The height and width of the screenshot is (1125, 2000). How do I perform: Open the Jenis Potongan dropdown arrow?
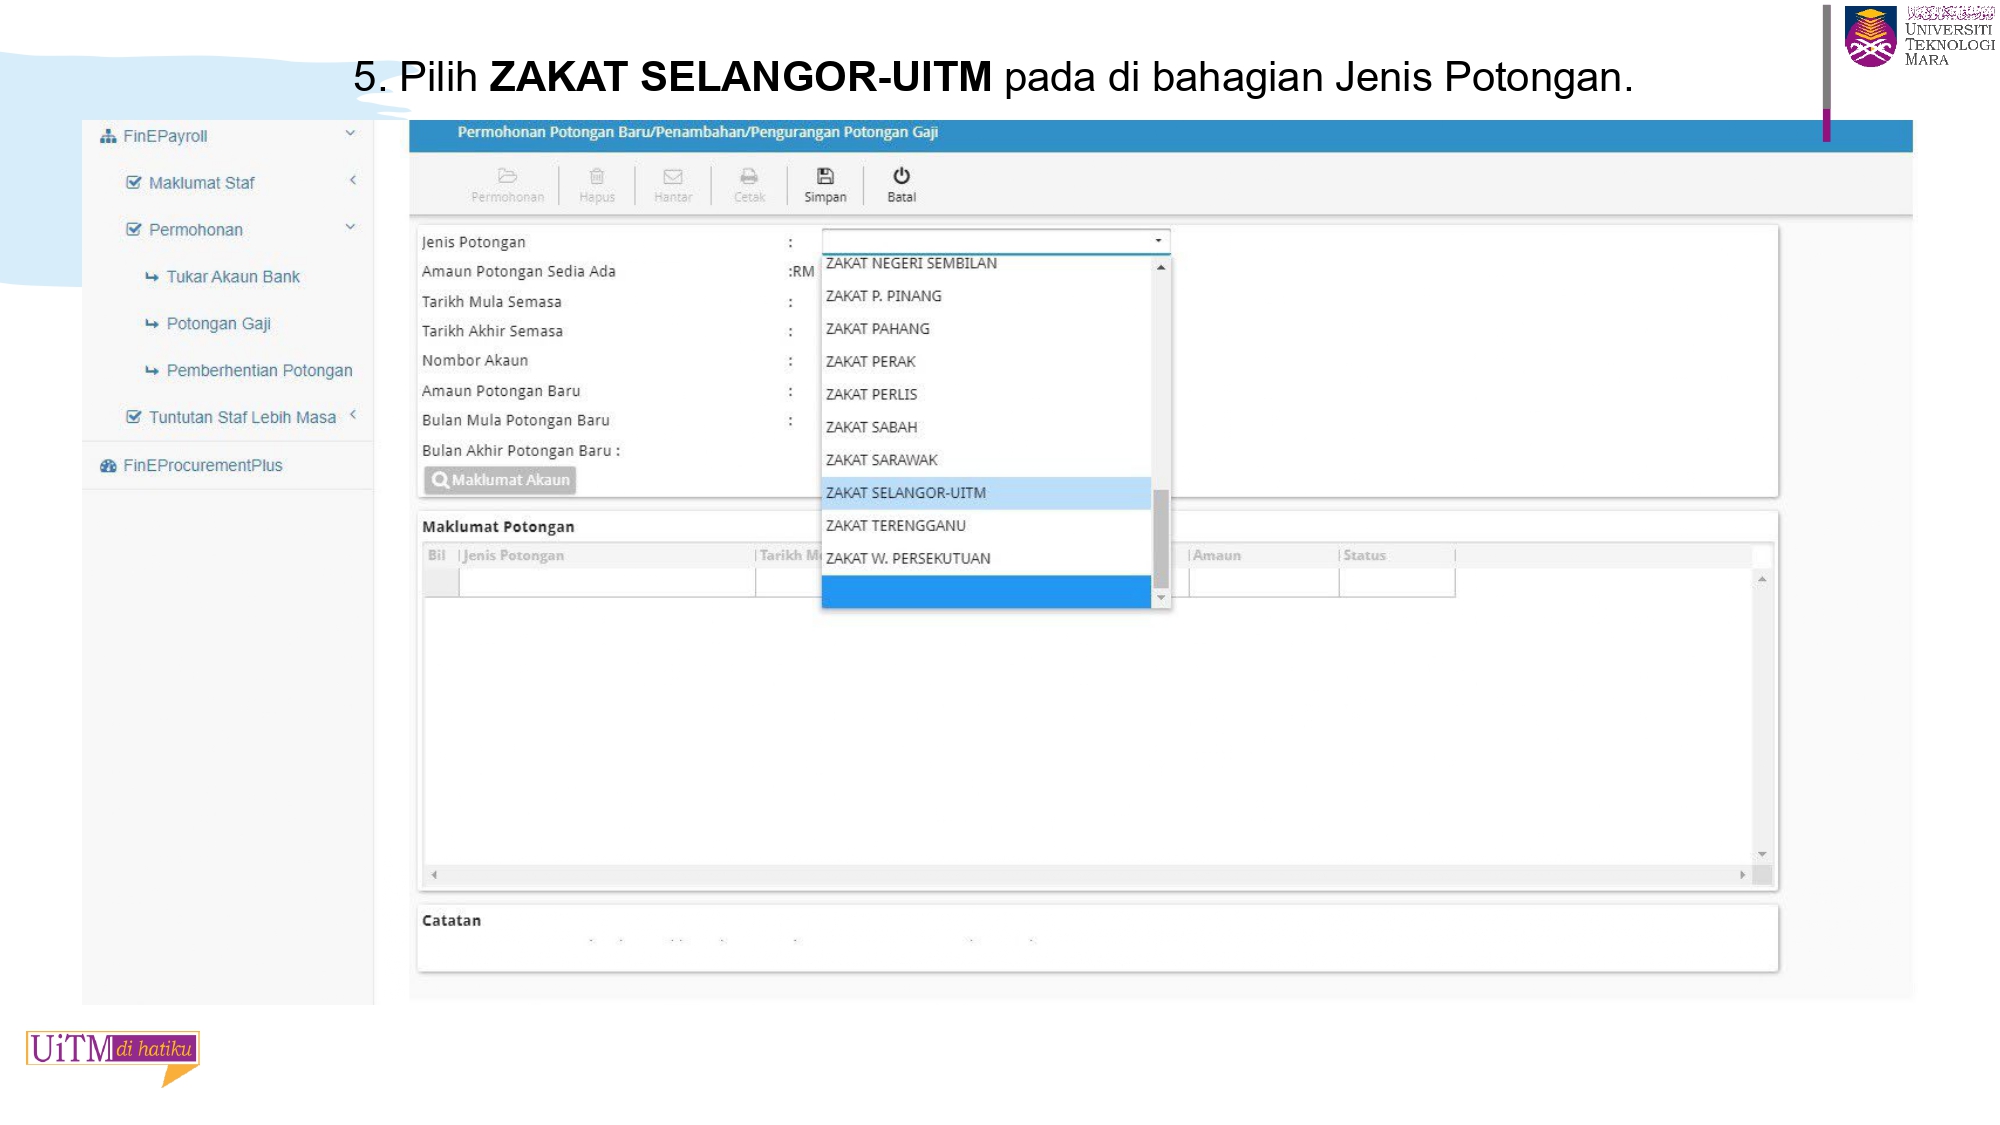click(x=1158, y=240)
